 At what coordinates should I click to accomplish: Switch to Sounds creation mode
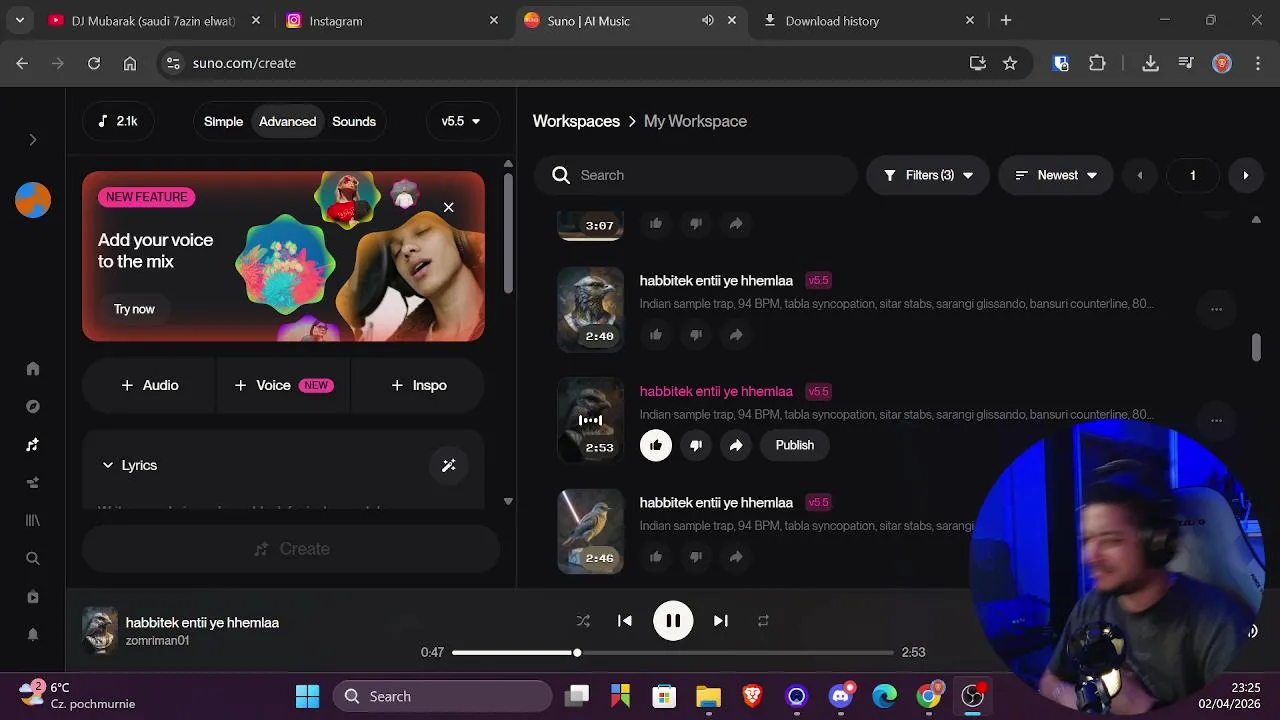[354, 121]
